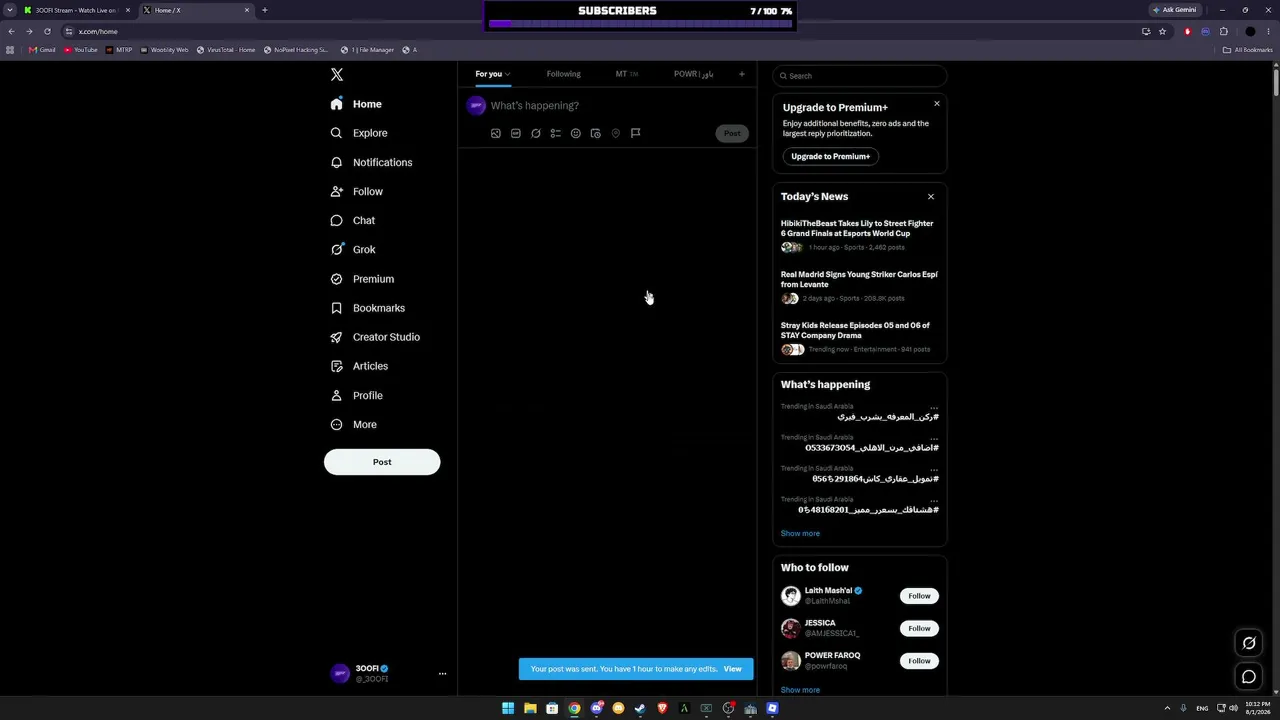The height and width of the screenshot is (720, 1280).
Task: Open the emoji picker in composer
Action: 576,133
